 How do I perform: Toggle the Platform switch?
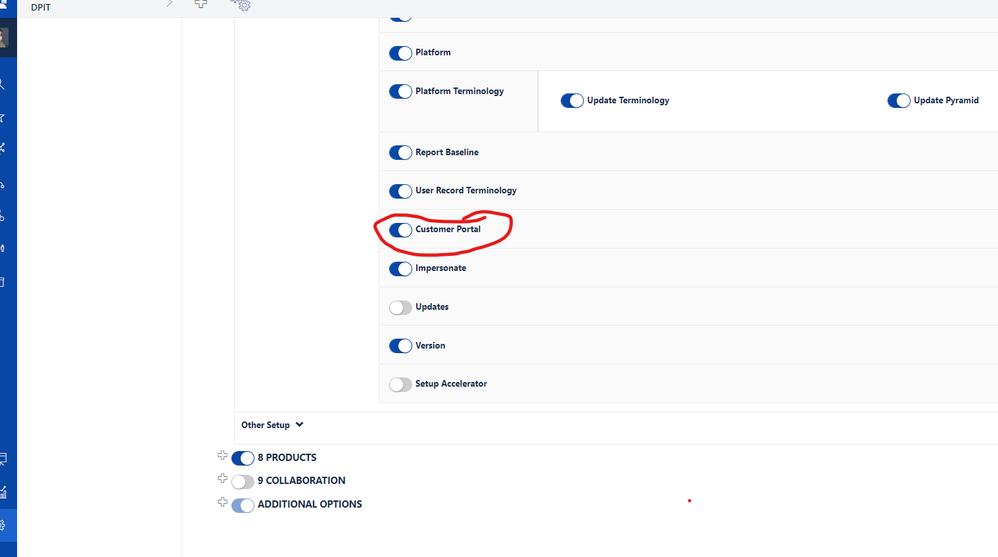(x=400, y=53)
